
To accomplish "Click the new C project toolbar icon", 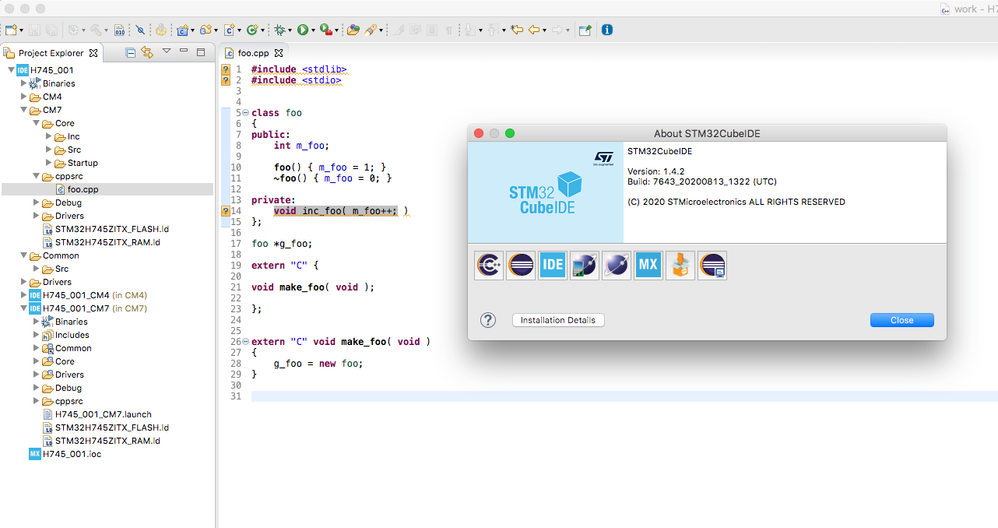I will click(183, 30).
